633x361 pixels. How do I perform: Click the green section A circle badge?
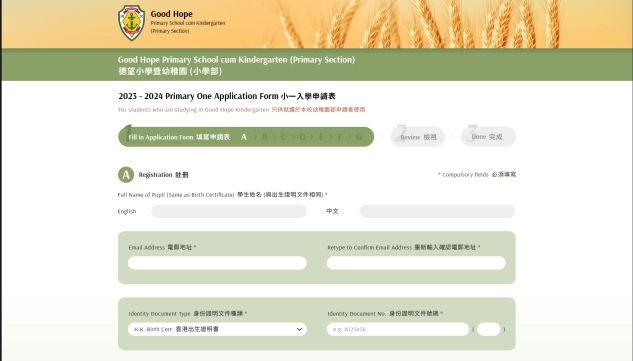click(126, 175)
